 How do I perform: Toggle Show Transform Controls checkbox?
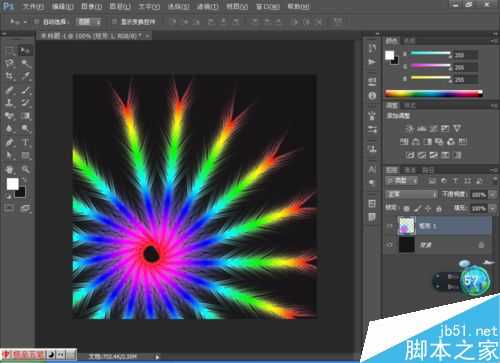click(114, 22)
